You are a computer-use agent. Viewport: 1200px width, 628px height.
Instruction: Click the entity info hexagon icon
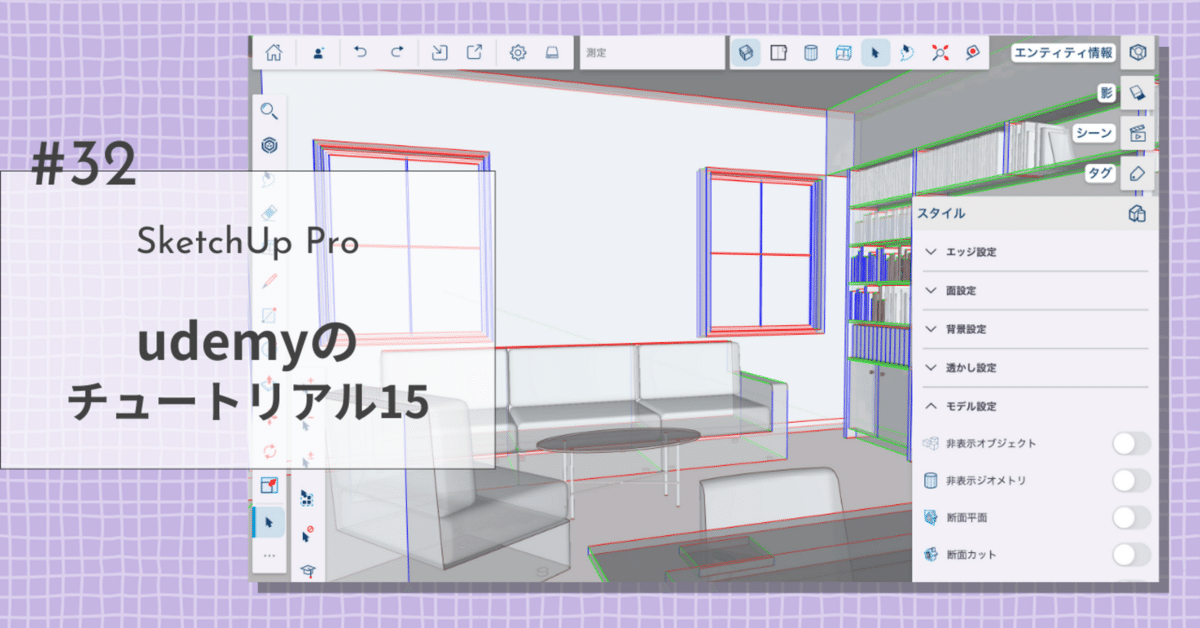click(1138, 53)
